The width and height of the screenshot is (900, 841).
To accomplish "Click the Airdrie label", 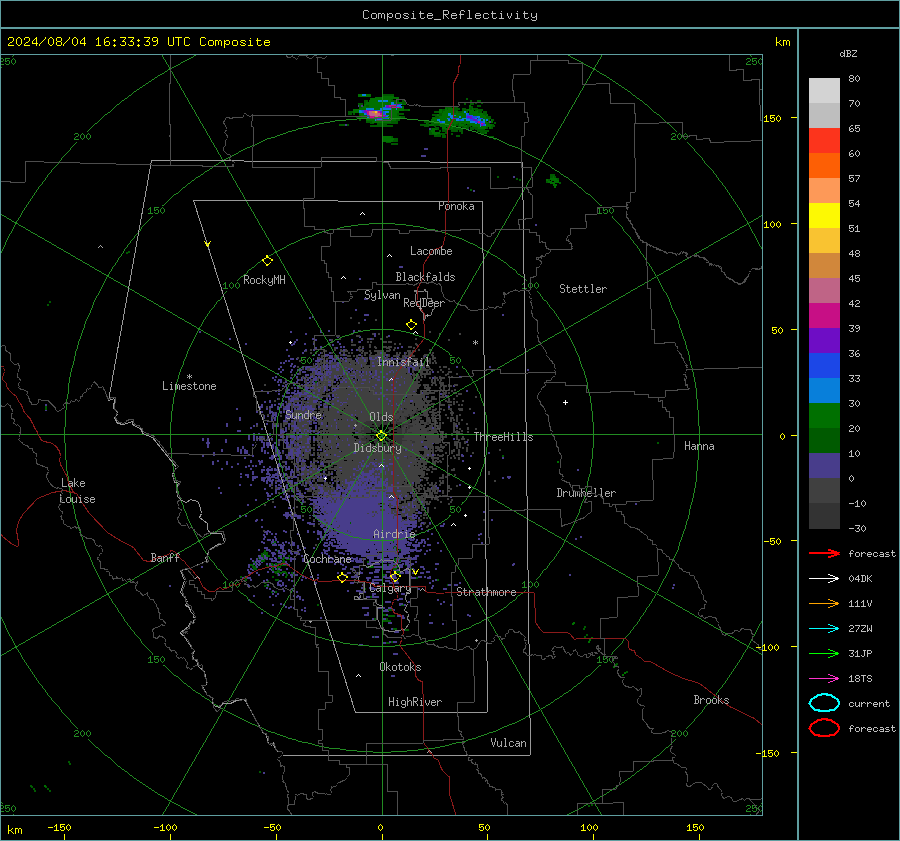I will click(394, 534).
